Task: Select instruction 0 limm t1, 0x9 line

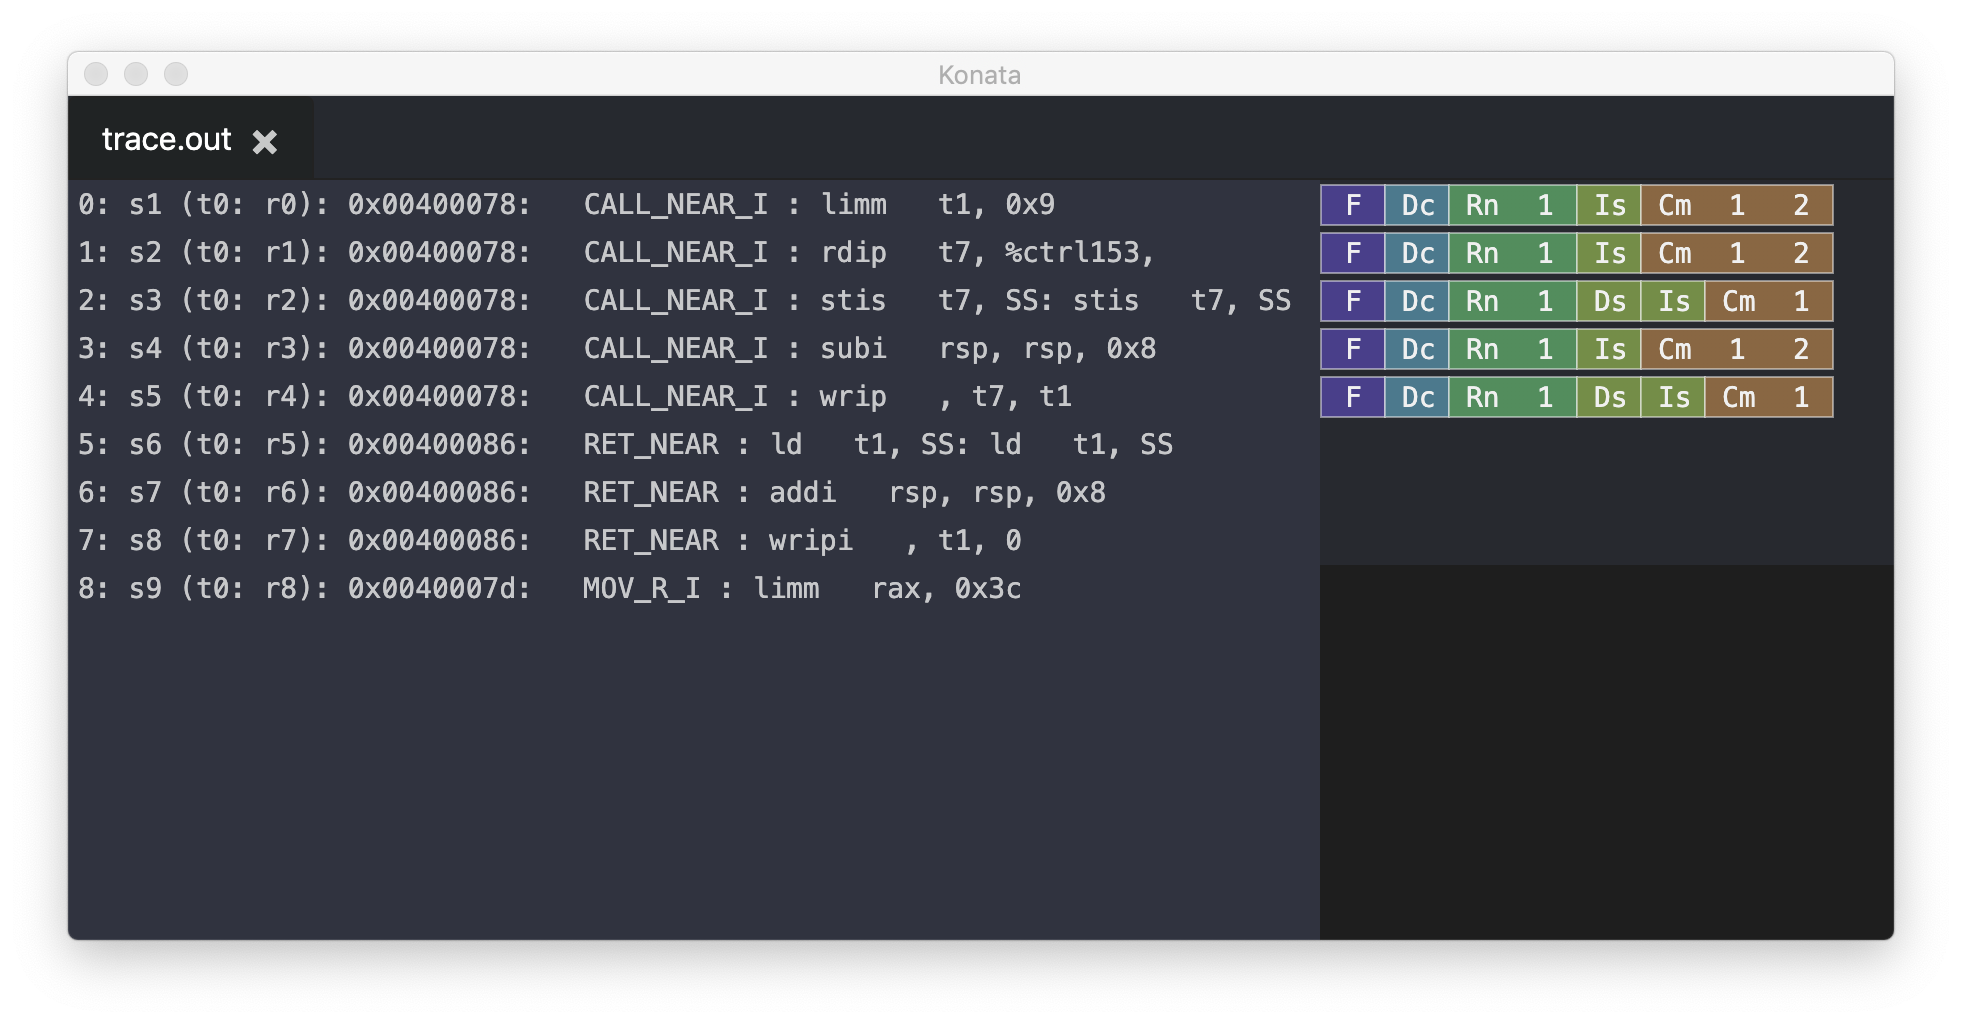Action: tap(566, 205)
